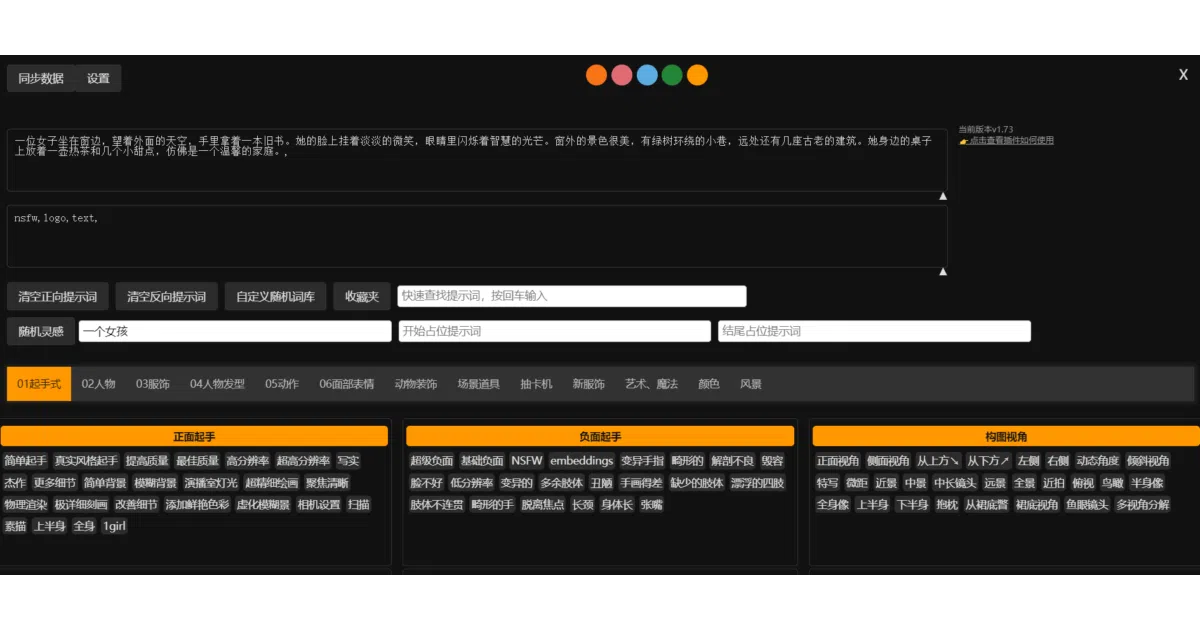Add the 杰作 prompt tag
The width and height of the screenshot is (1200, 630).
[x=15, y=483]
